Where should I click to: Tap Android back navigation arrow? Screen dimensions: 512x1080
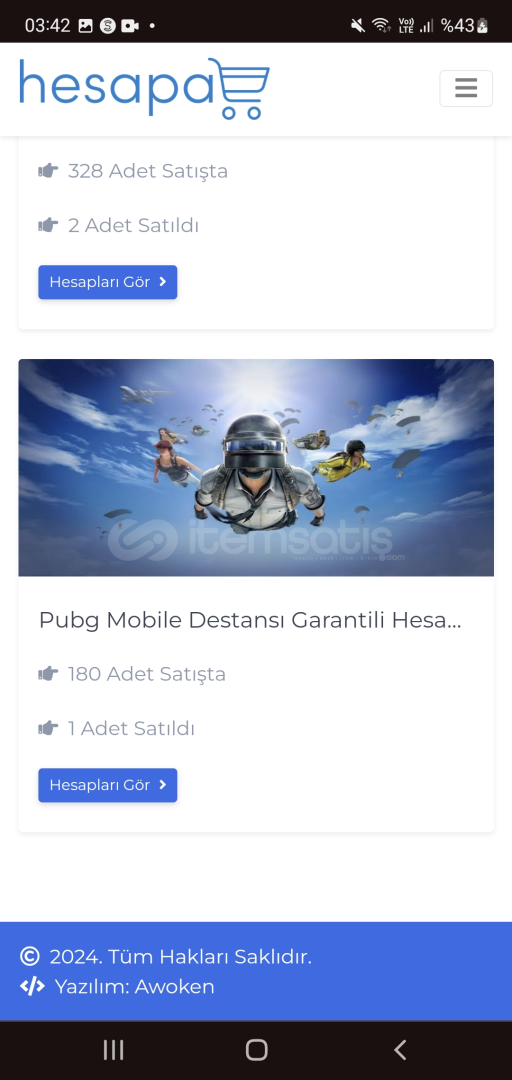click(x=400, y=1050)
